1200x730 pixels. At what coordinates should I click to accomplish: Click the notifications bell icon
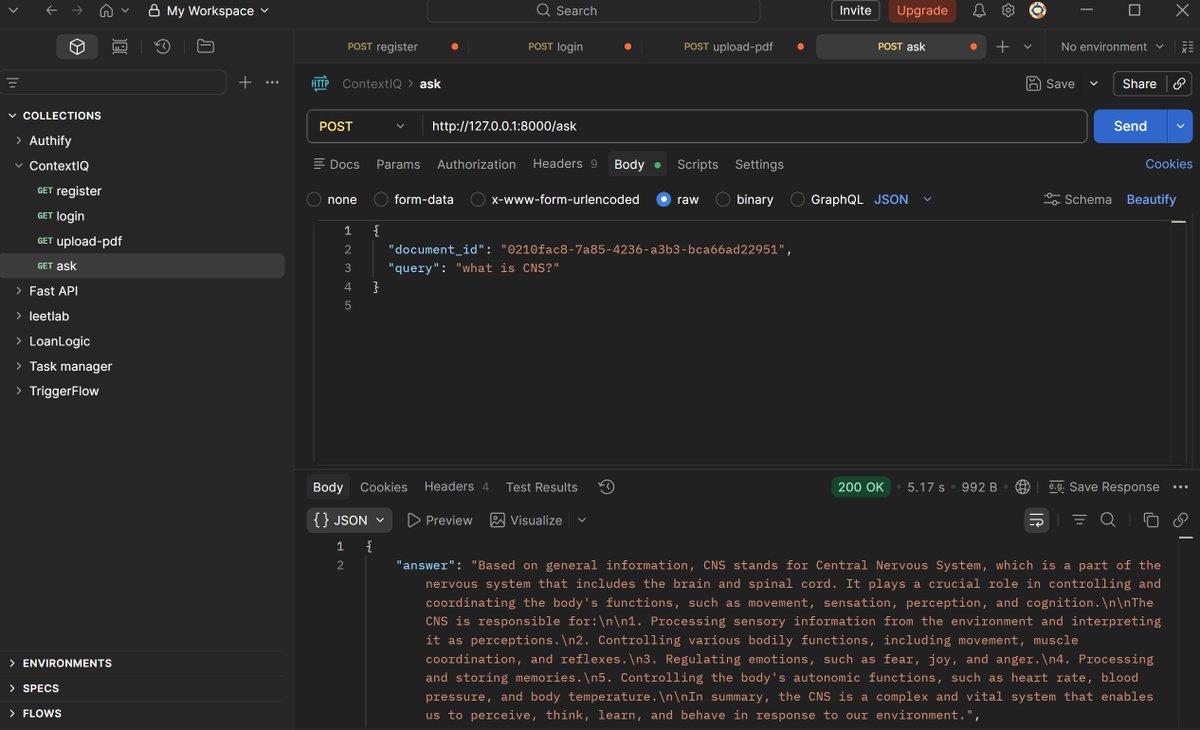click(x=979, y=10)
